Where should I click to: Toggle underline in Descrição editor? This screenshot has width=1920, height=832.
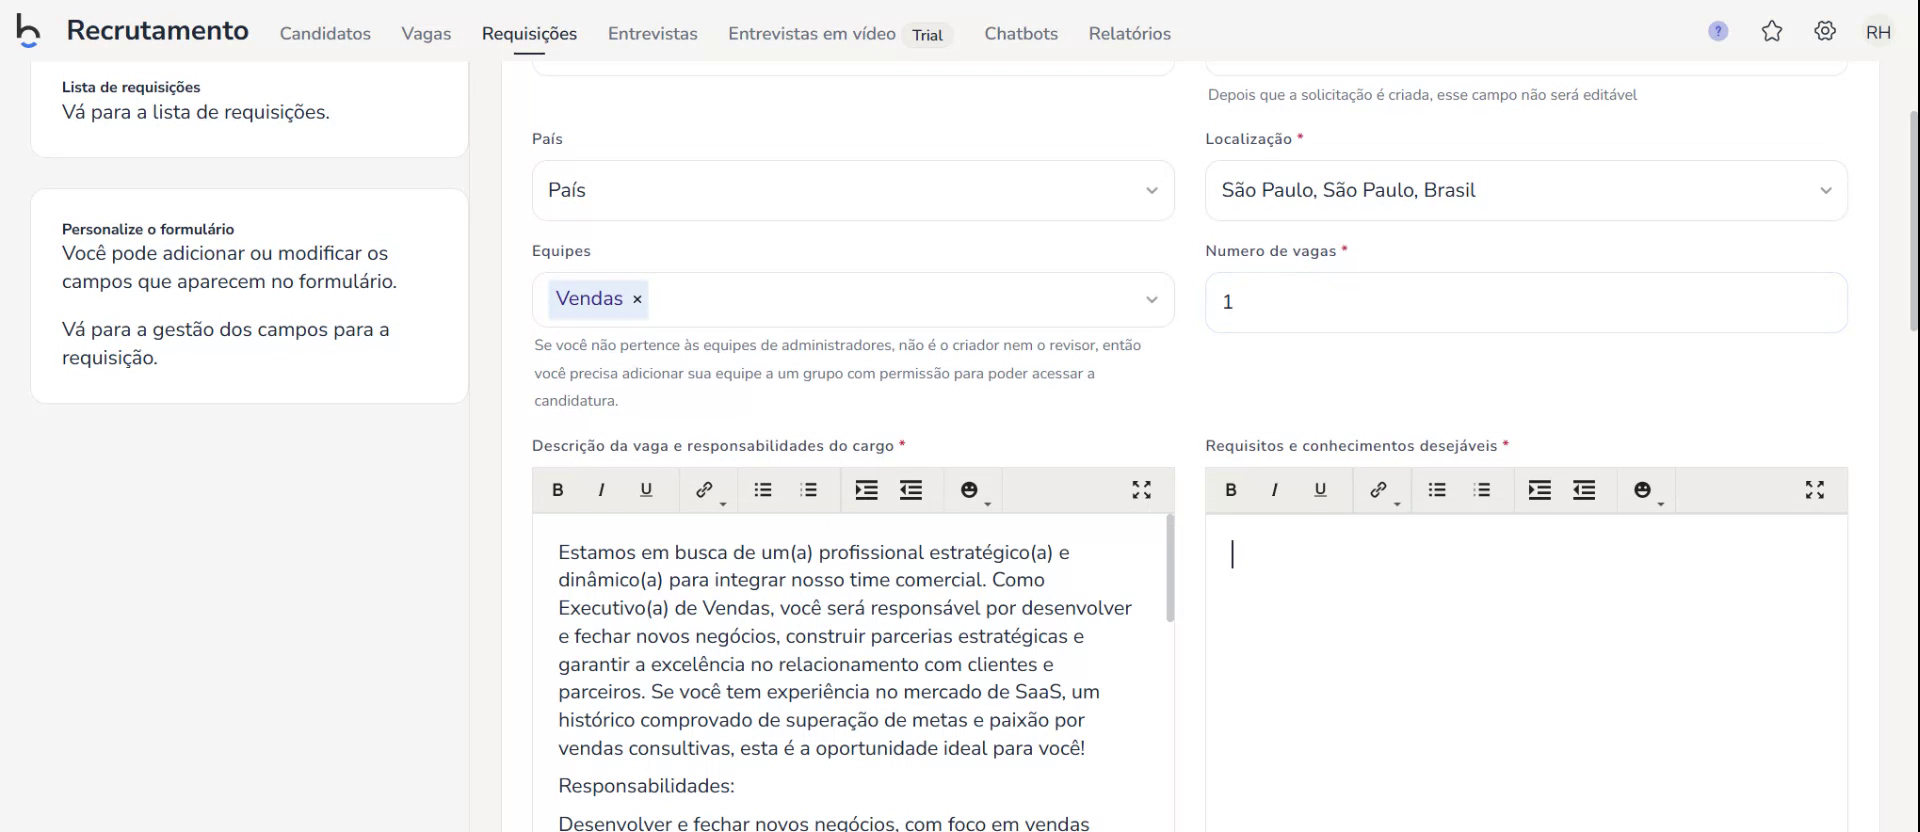pyautogui.click(x=646, y=490)
